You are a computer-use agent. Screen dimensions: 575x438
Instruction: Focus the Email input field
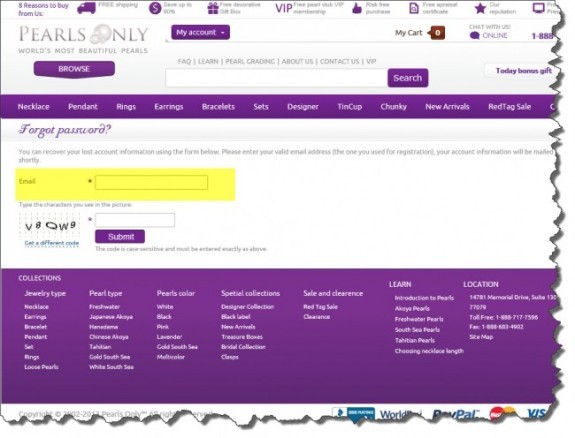[151, 182]
